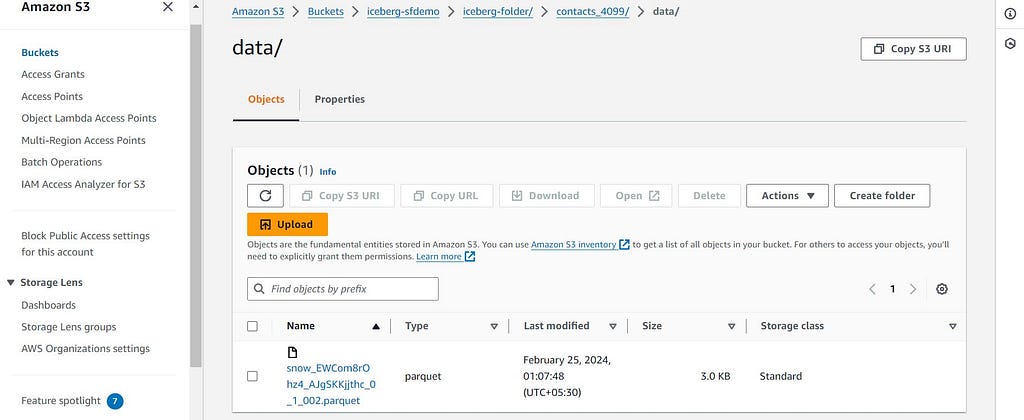Click the Create folder button

click(x=882, y=195)
